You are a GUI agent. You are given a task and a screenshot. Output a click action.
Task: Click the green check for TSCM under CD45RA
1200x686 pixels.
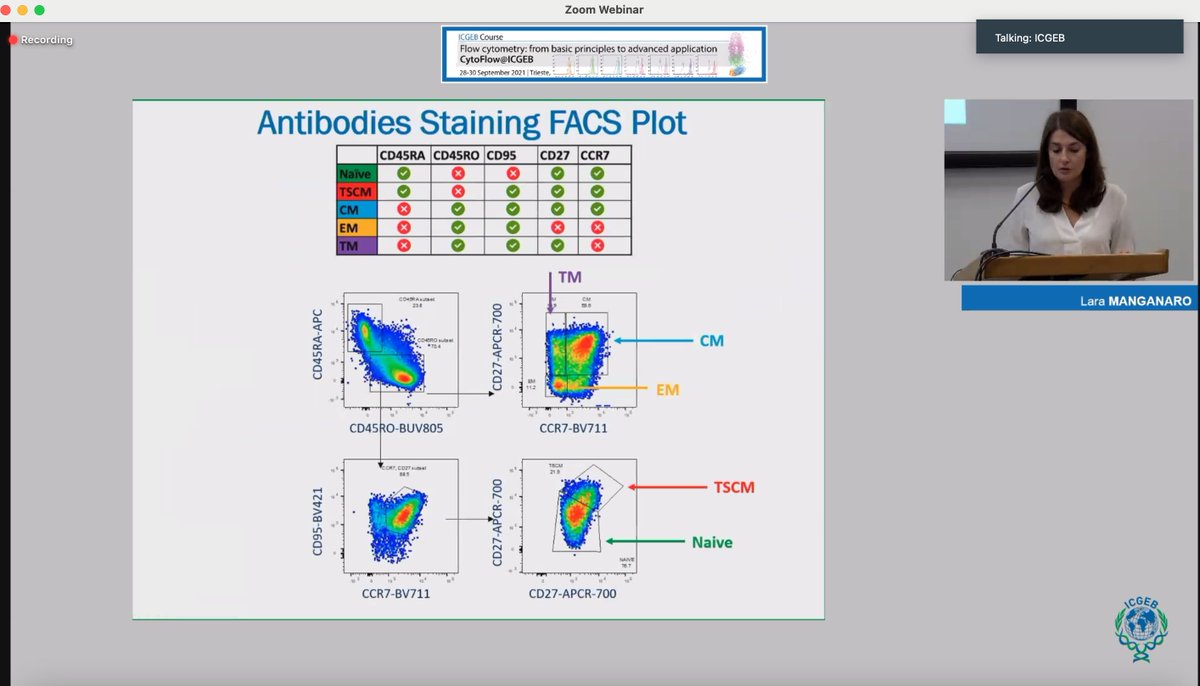tap(403, 191)
